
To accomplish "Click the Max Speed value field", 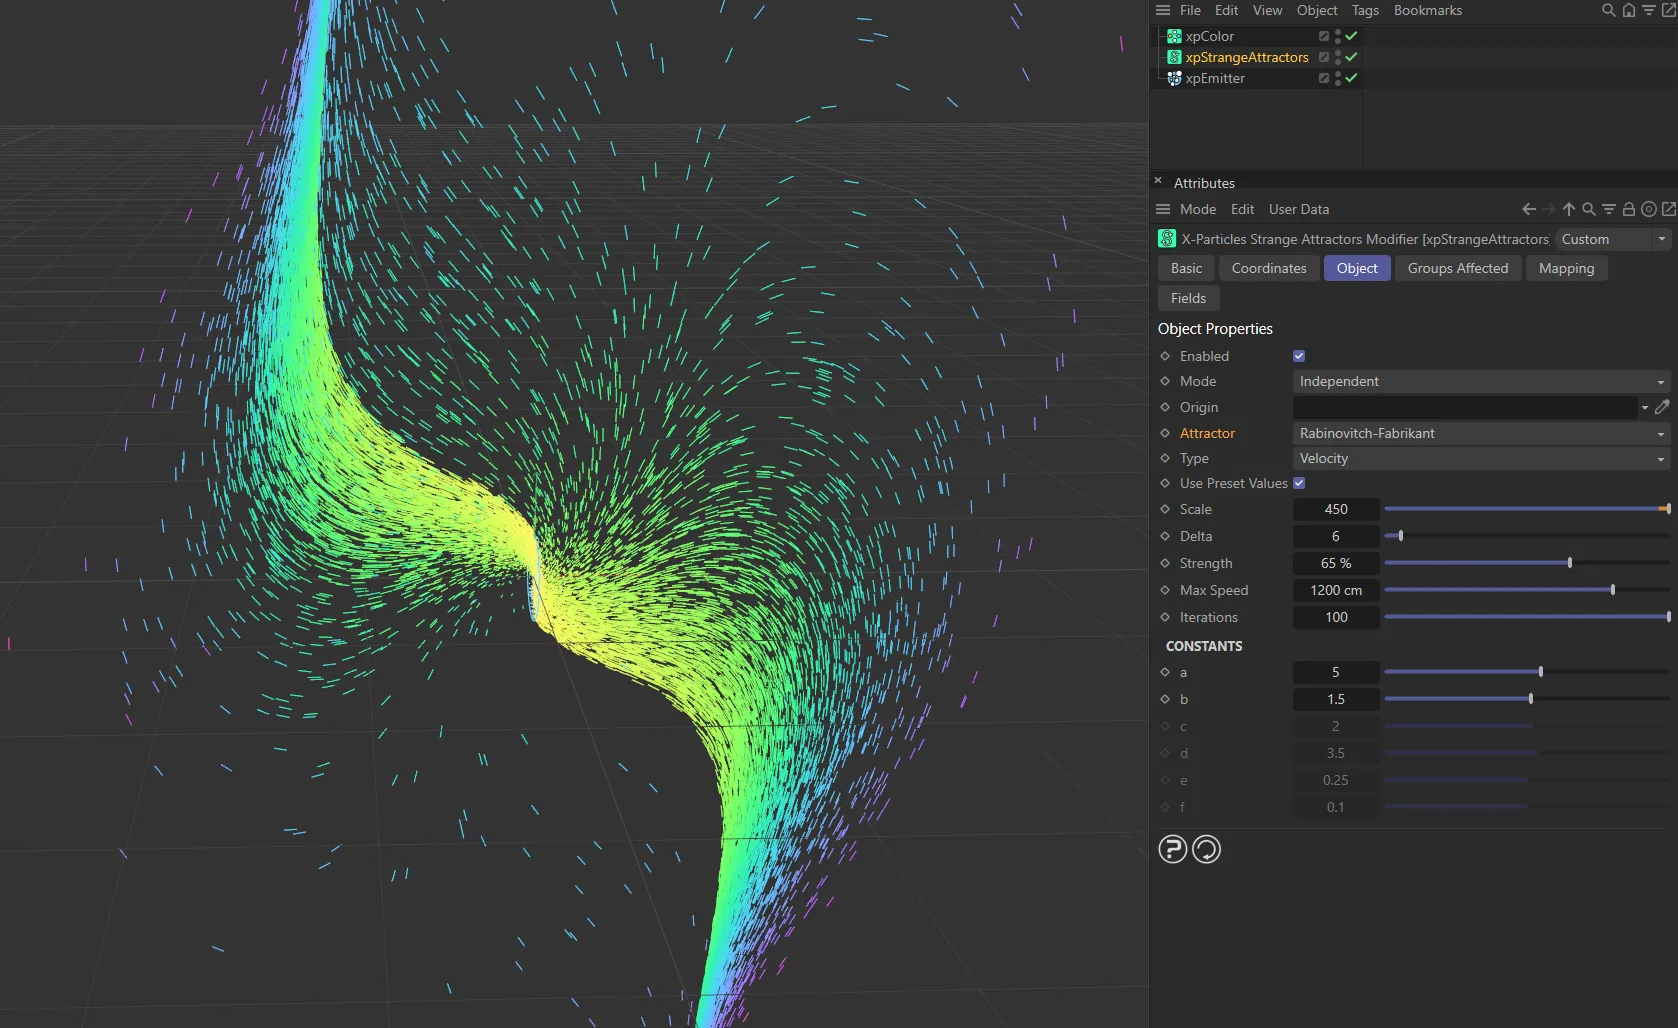I will tap(1336, 590).
